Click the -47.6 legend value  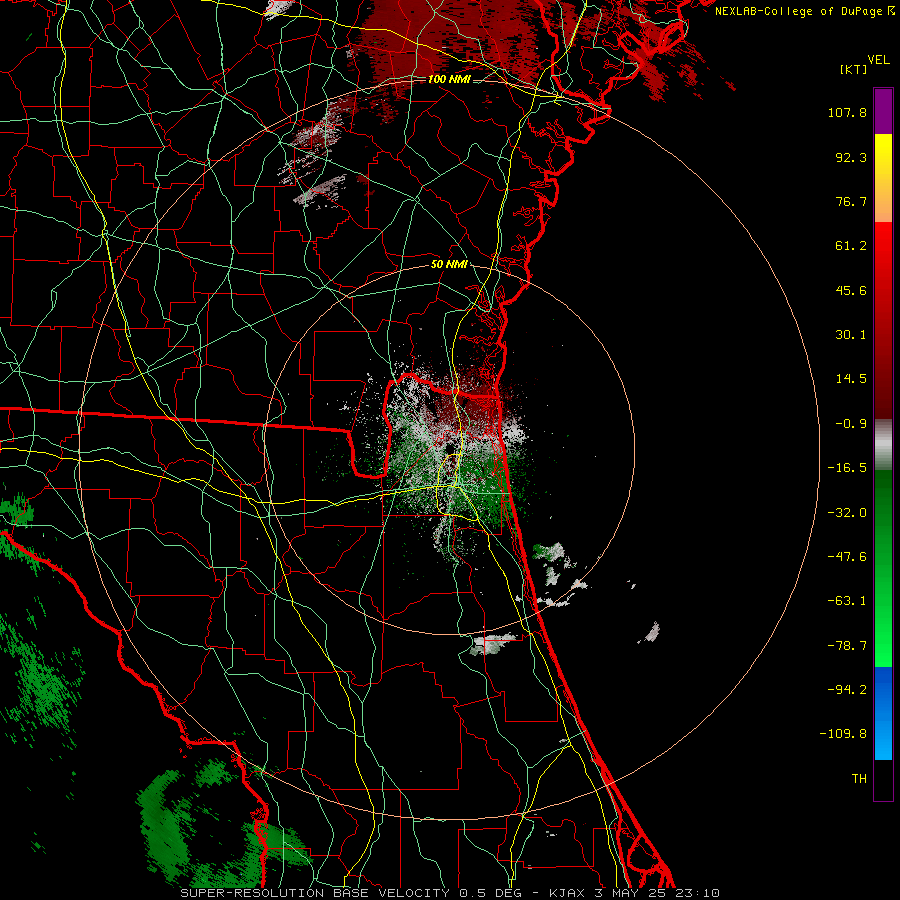click(847, 557)
